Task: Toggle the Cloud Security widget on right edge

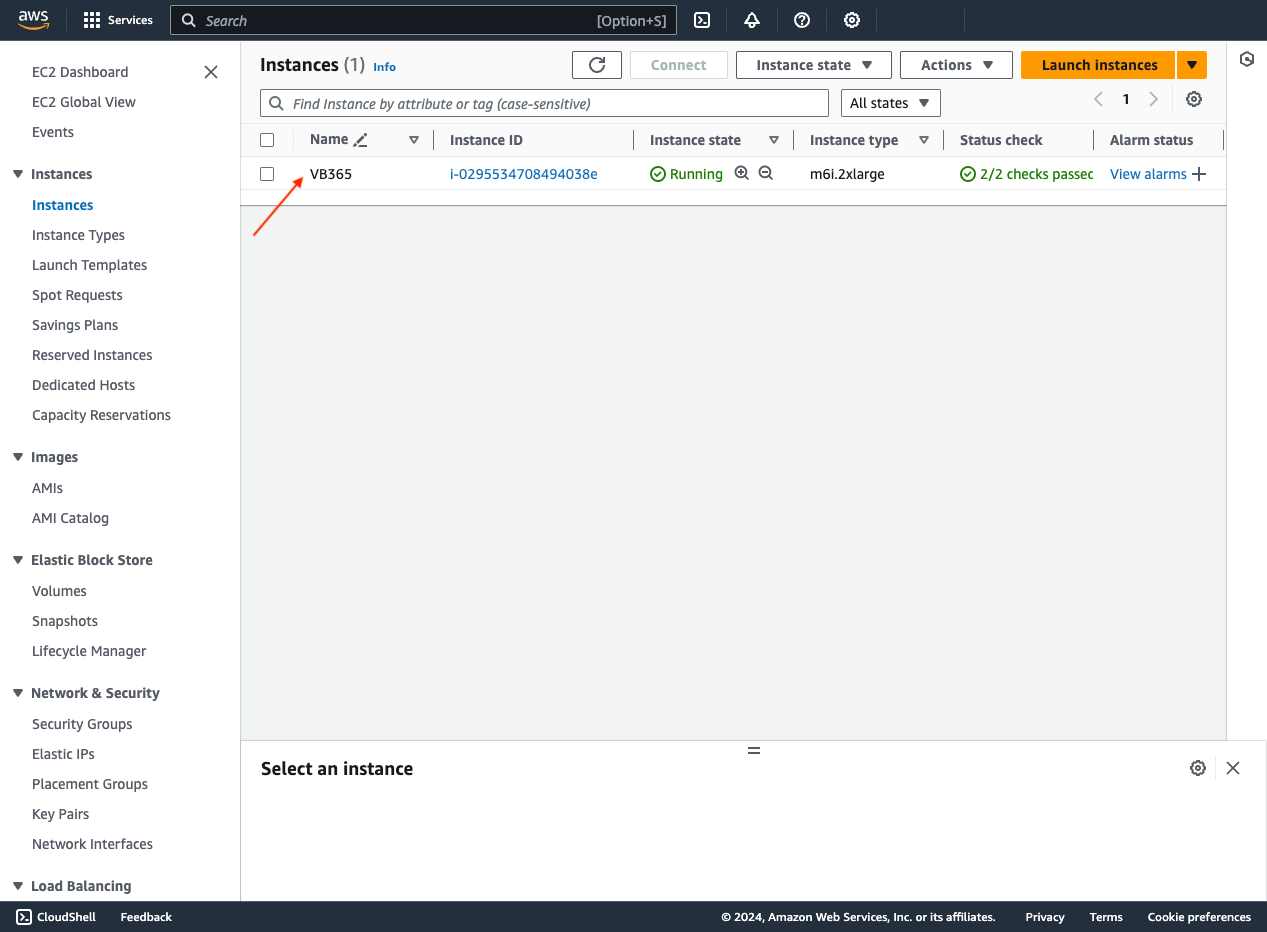Action: (x=1246, y=60)
